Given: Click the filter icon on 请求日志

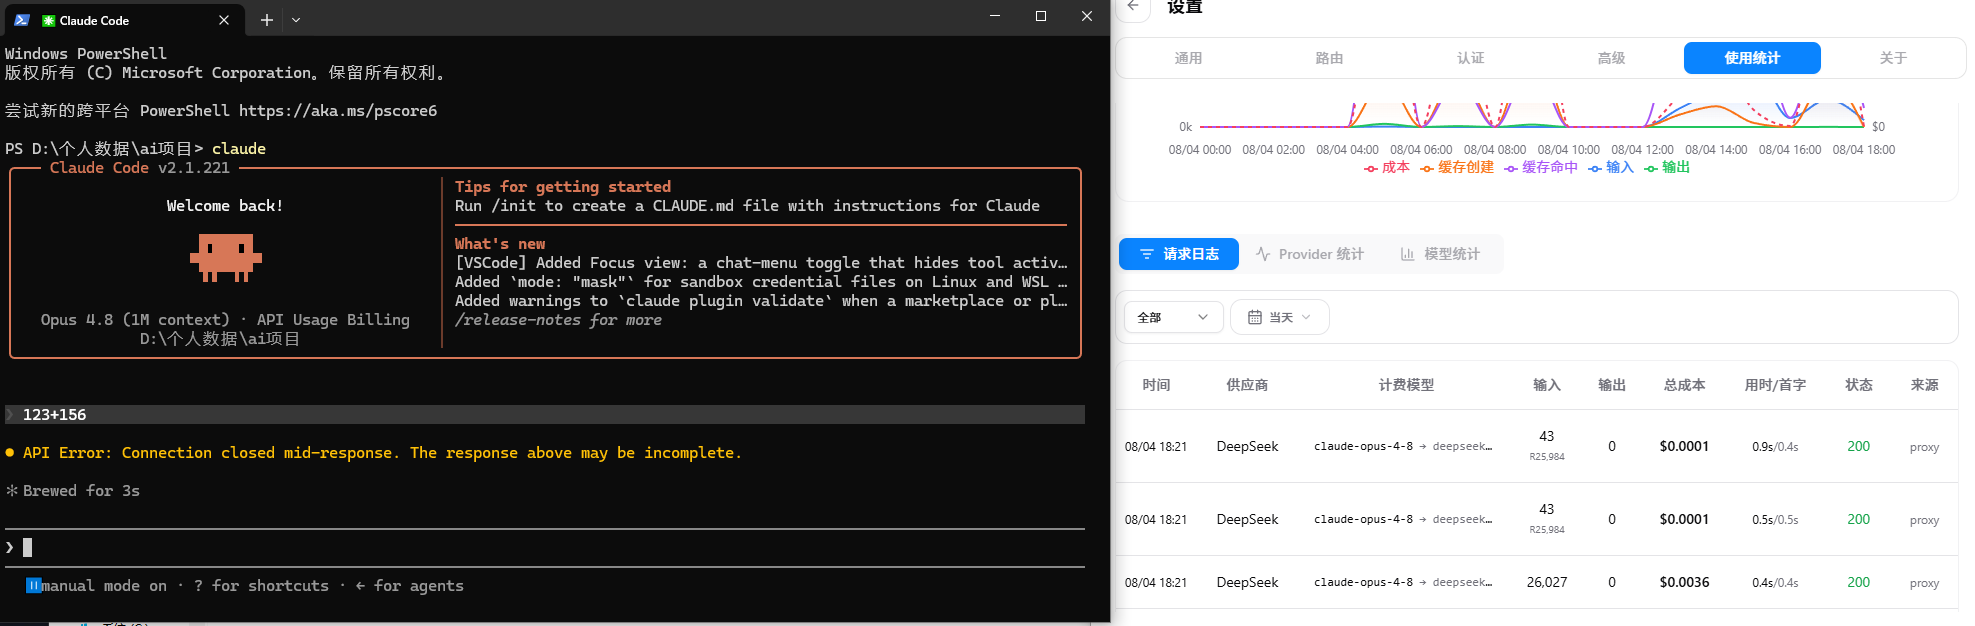Looking at the screenshot, I should [x=1147, y=254].
